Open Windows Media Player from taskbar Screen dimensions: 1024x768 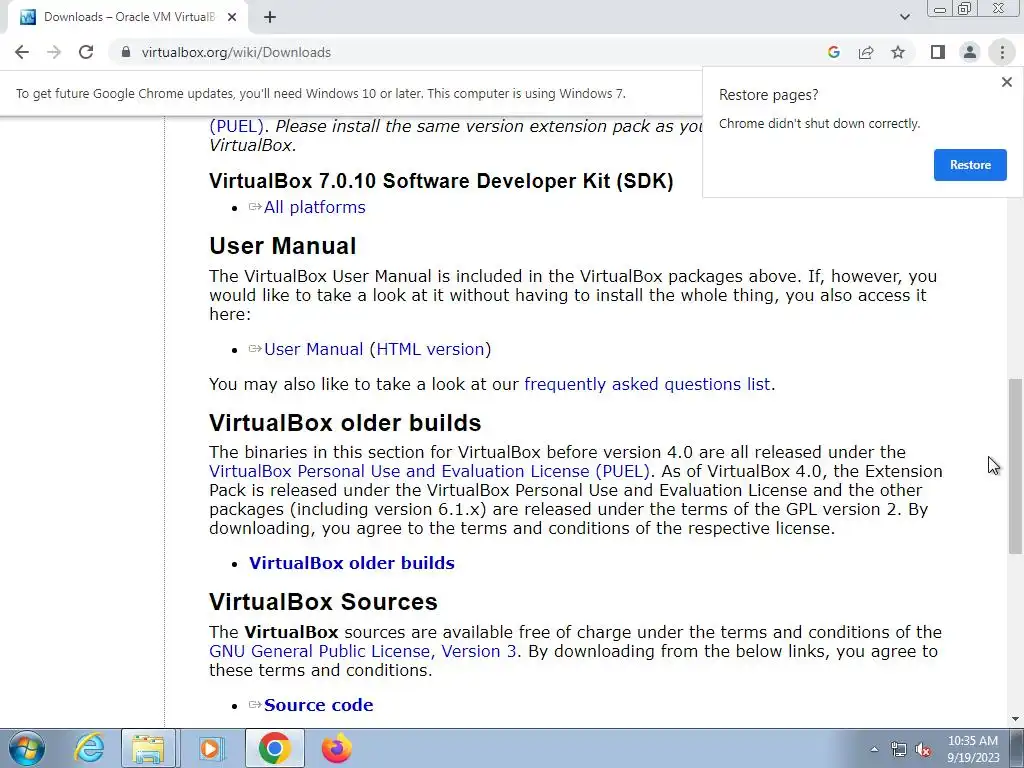click(x=210, y=748)
